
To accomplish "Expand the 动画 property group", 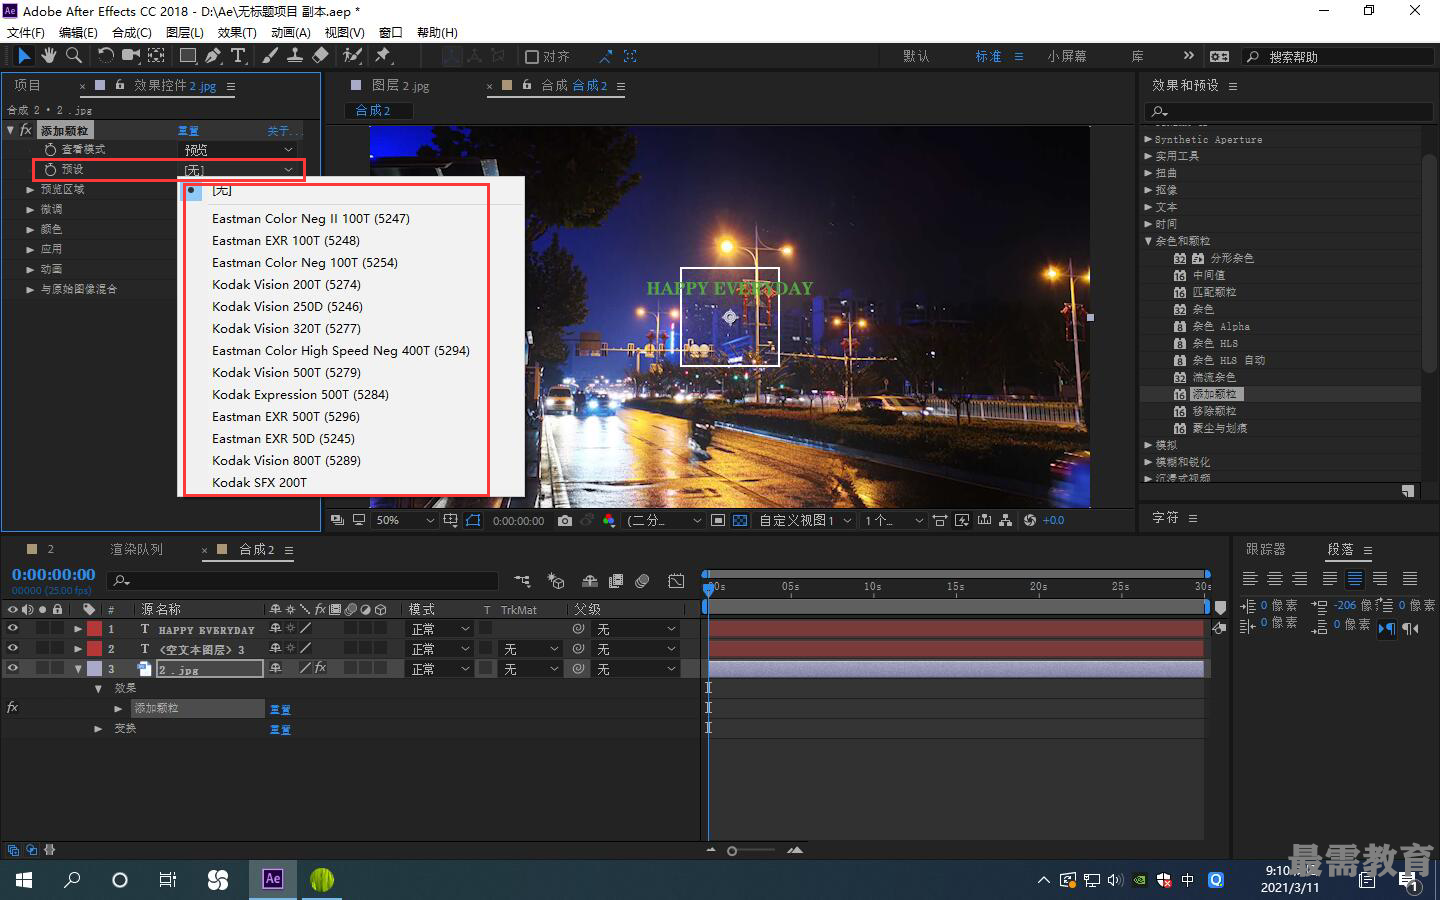I will (30, 269).
